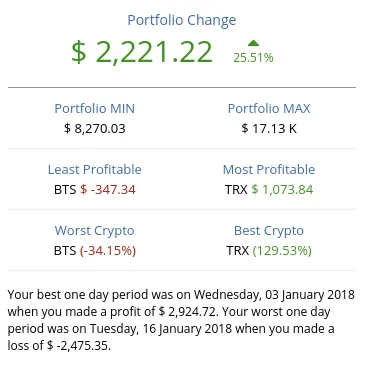Select the $ 8,270.03 minimum value
376x372 pixels.
click(x=95, y=128)
